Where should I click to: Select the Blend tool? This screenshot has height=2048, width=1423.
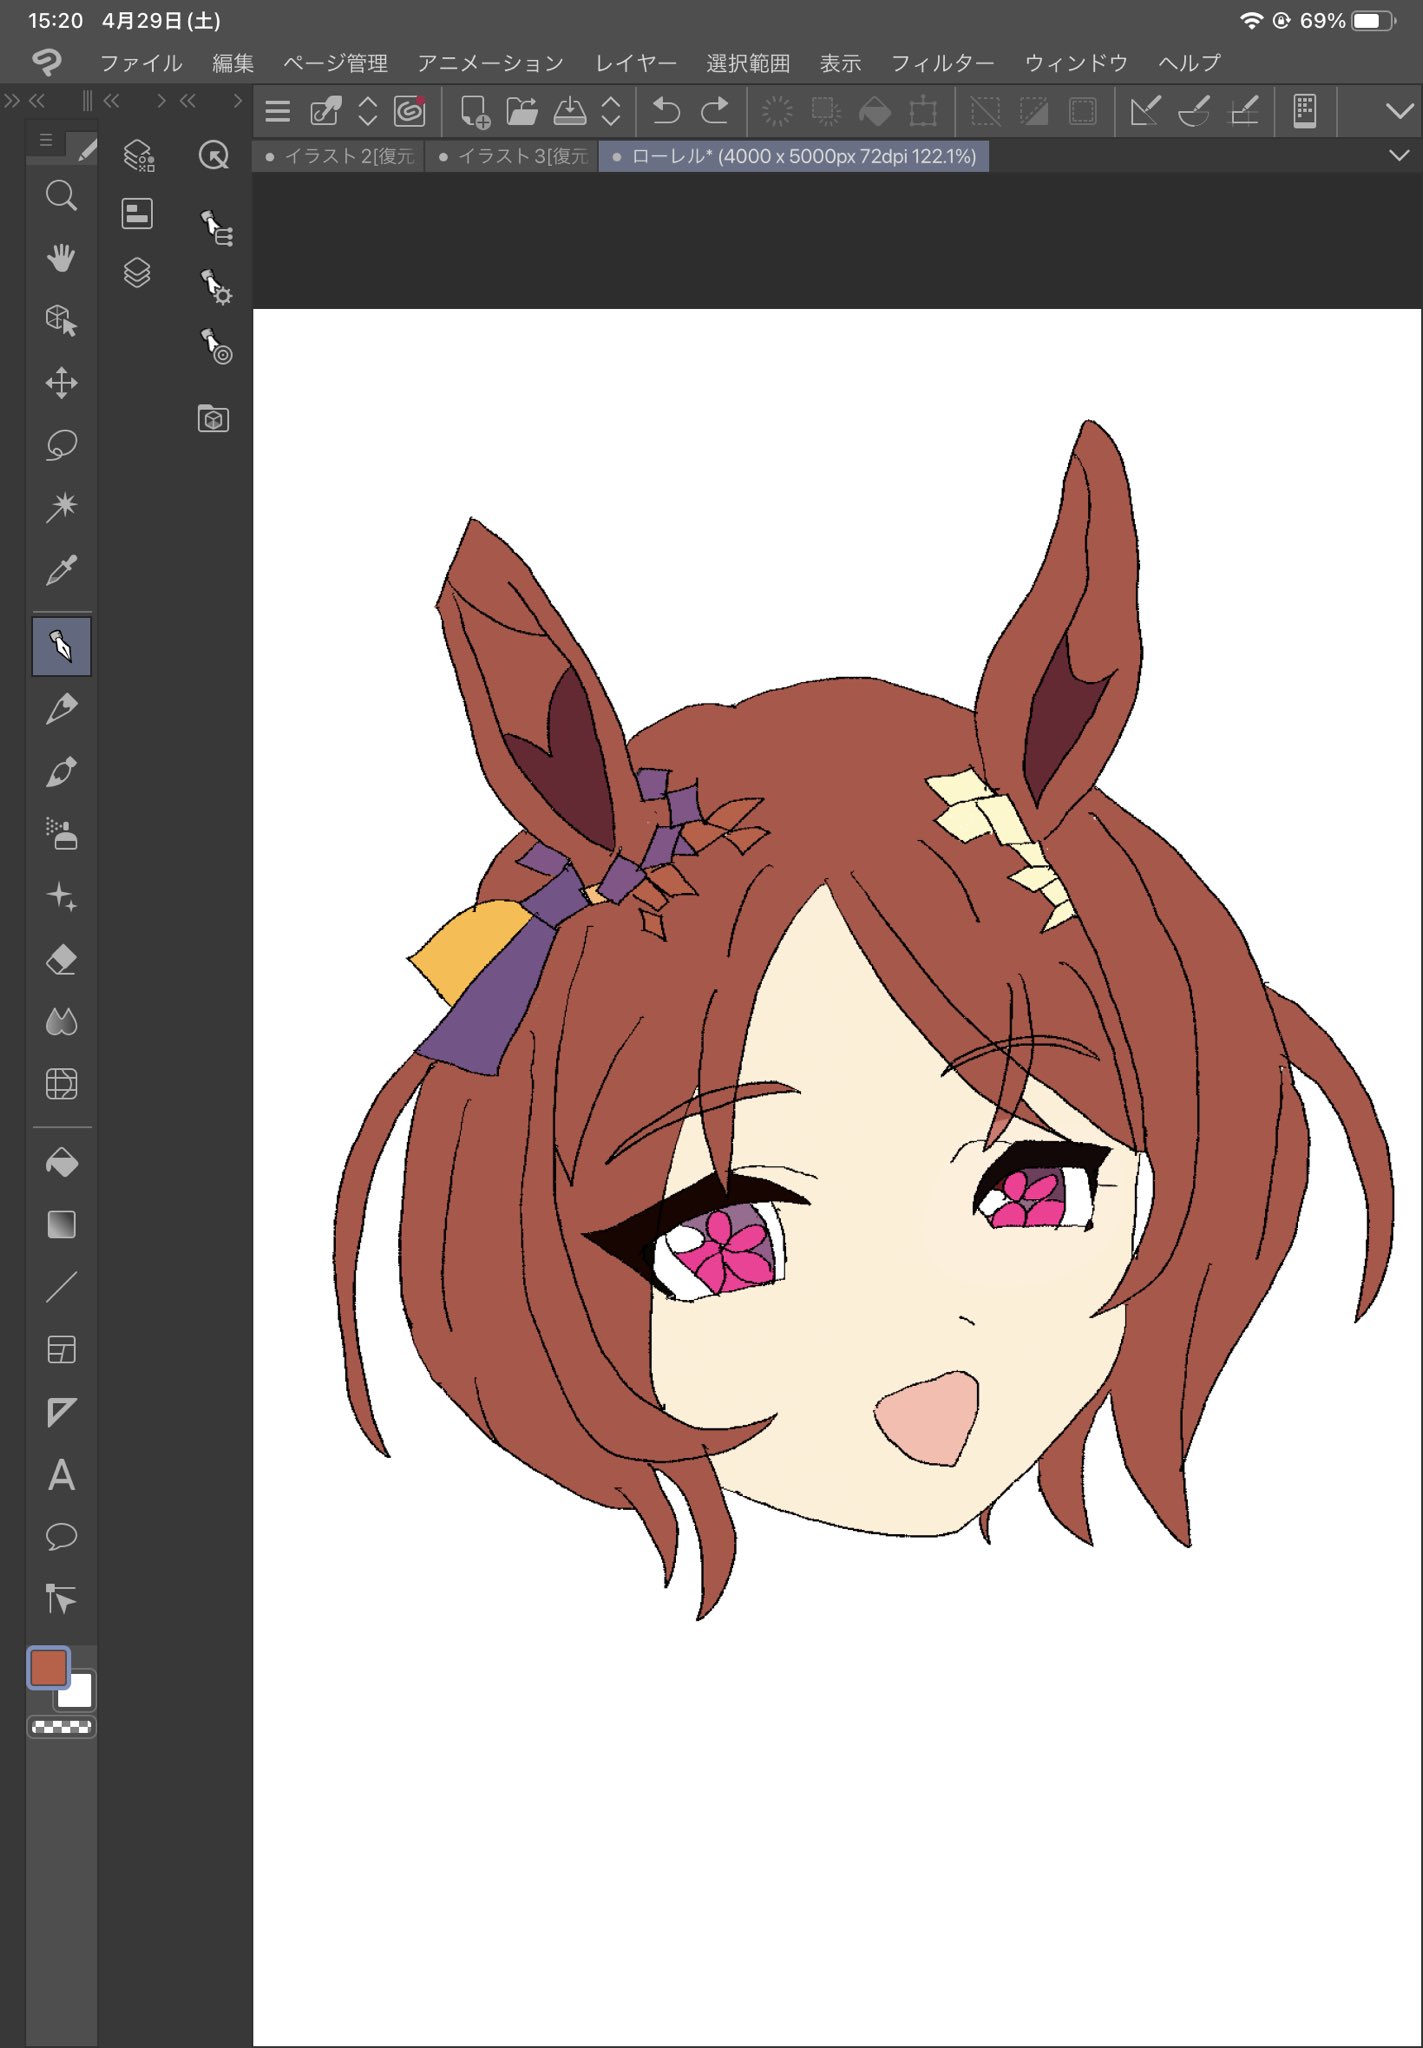61,1021
